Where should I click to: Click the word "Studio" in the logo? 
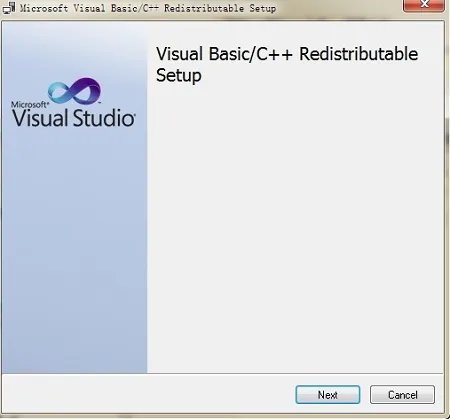point(104,118)
